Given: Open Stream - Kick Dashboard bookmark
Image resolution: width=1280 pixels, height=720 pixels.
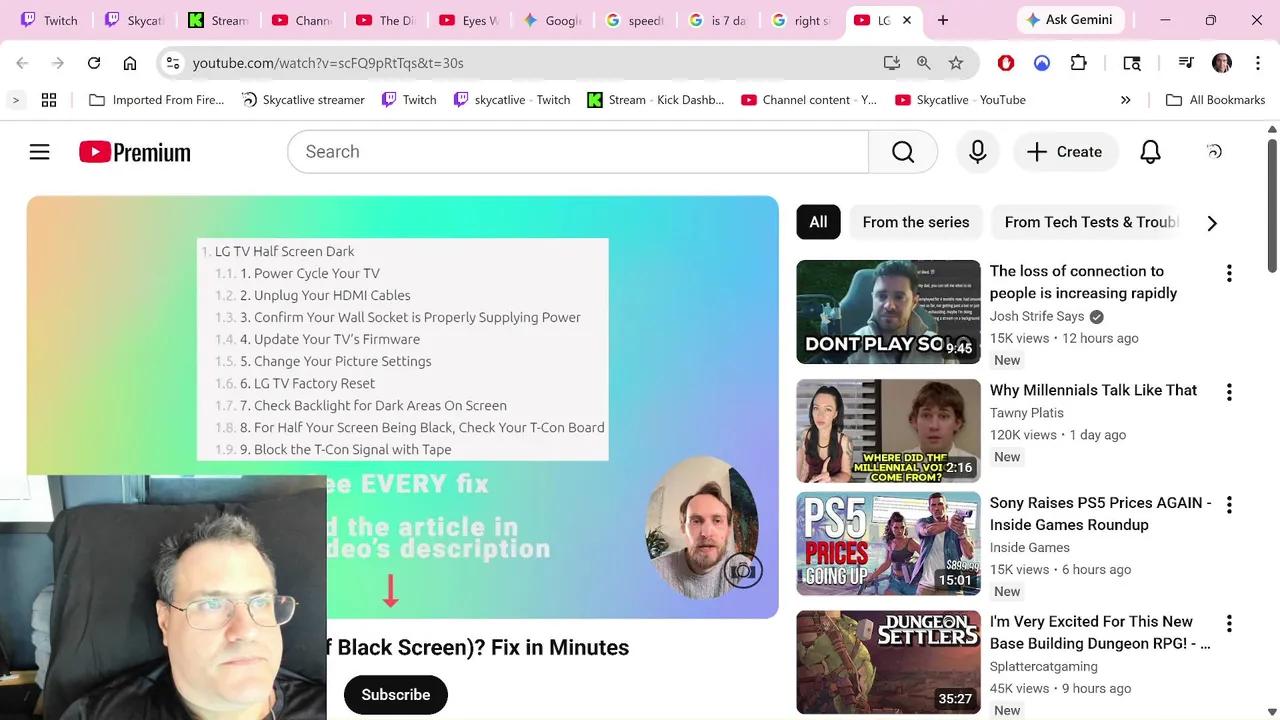Looking at the screenshot, I should (656, 100).
